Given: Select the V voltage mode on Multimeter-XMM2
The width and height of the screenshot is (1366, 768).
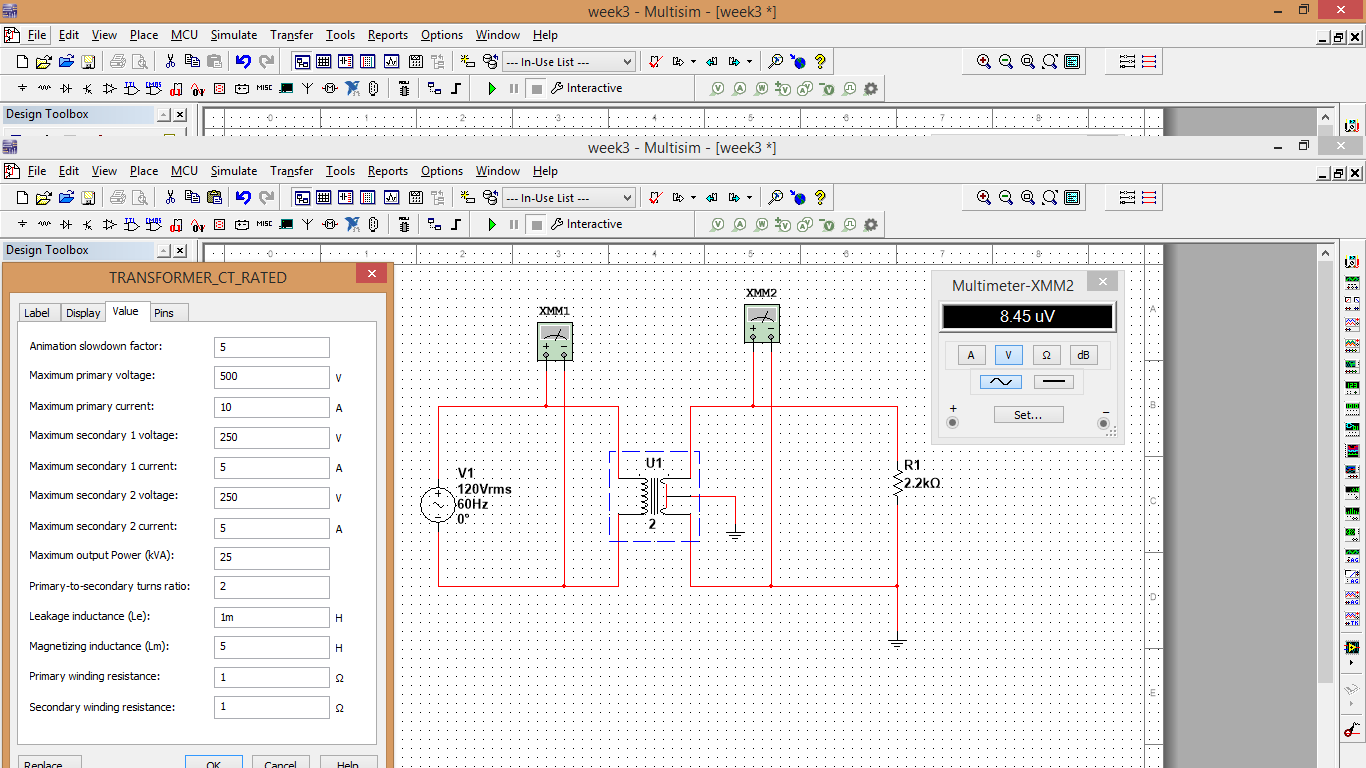Looking at the screenshot, I should coord(1008,355).
